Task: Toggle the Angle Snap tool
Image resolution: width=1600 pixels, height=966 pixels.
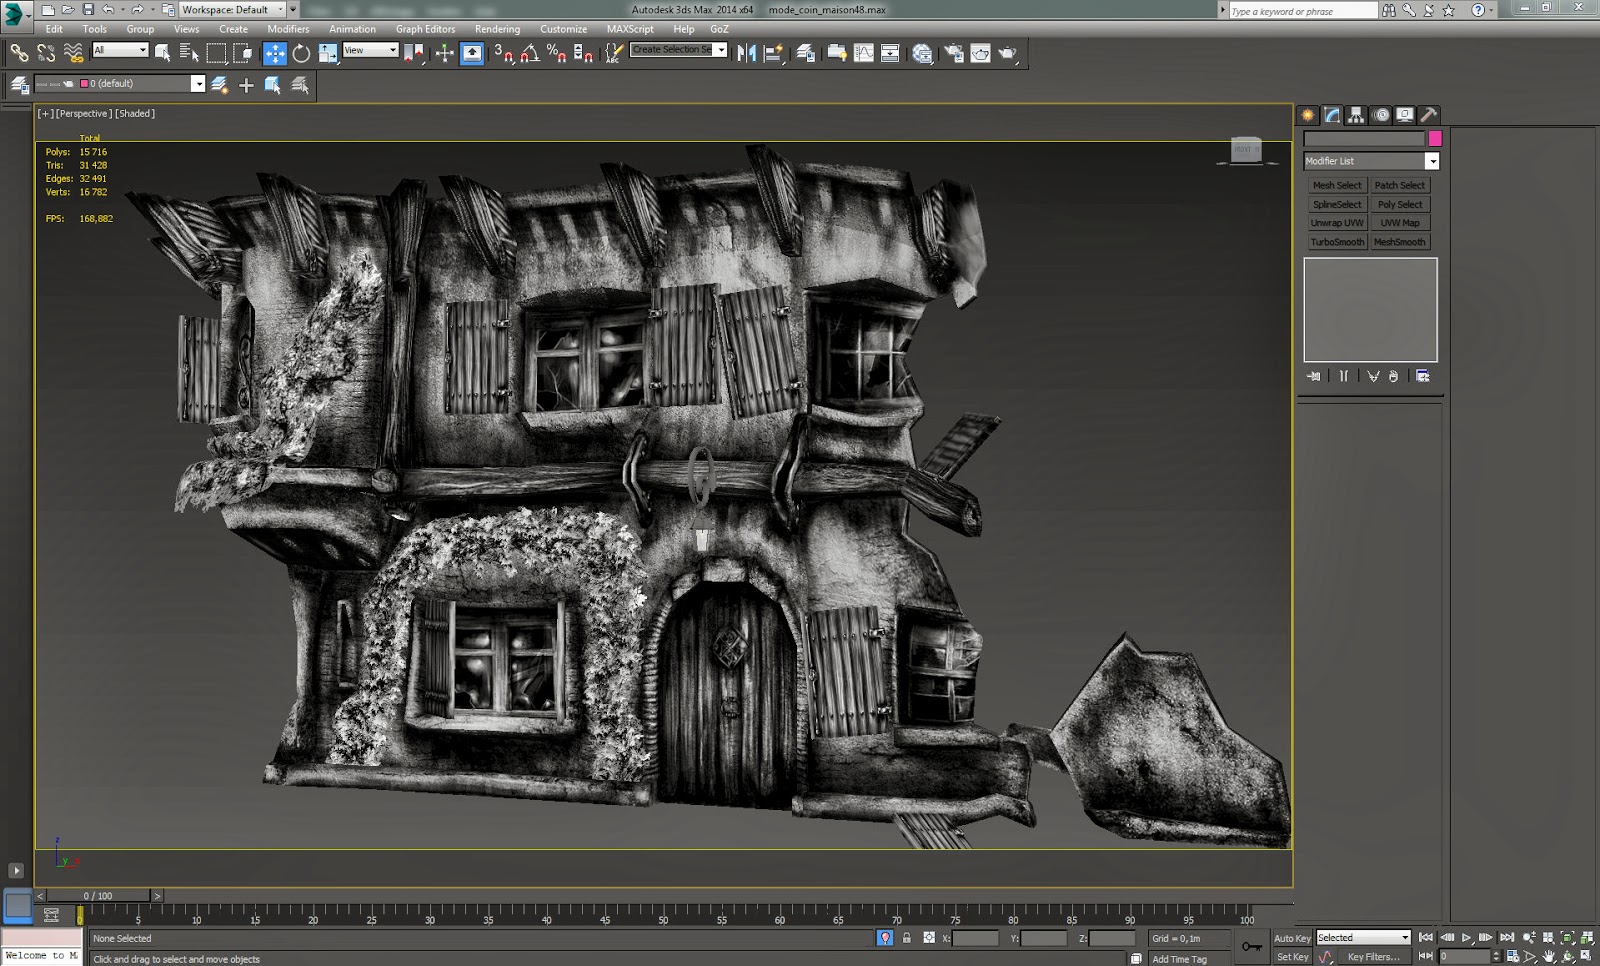Action: click(x=530, y=53)
